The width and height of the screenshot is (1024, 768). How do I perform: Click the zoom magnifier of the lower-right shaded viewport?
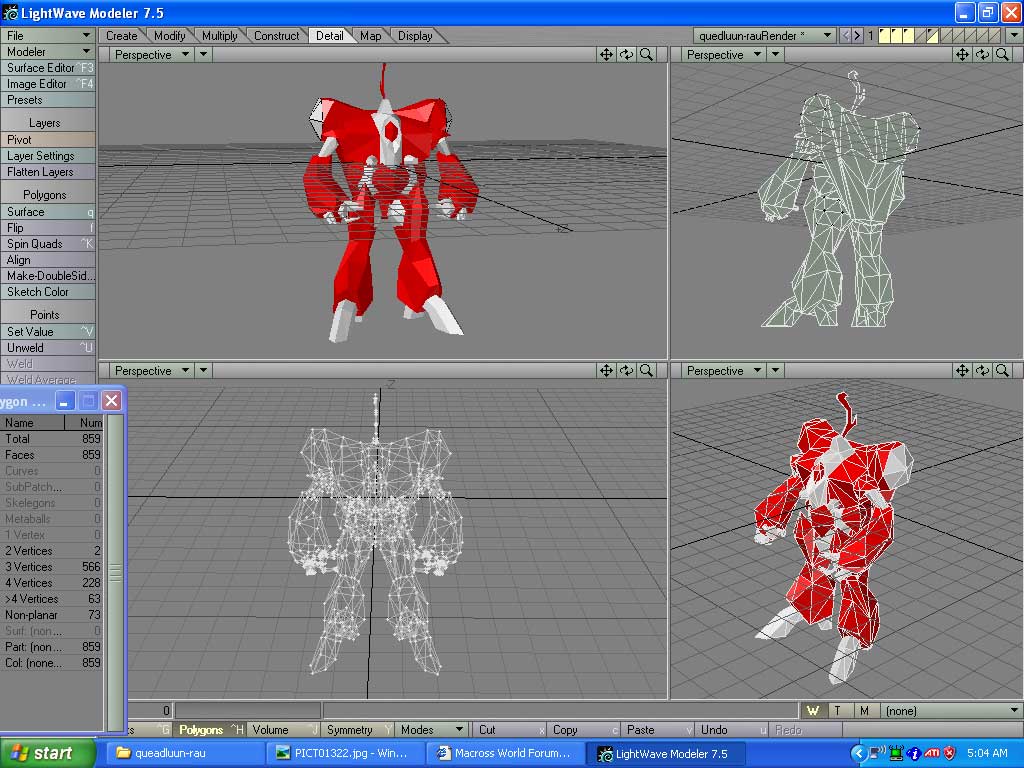(1002, 371)
